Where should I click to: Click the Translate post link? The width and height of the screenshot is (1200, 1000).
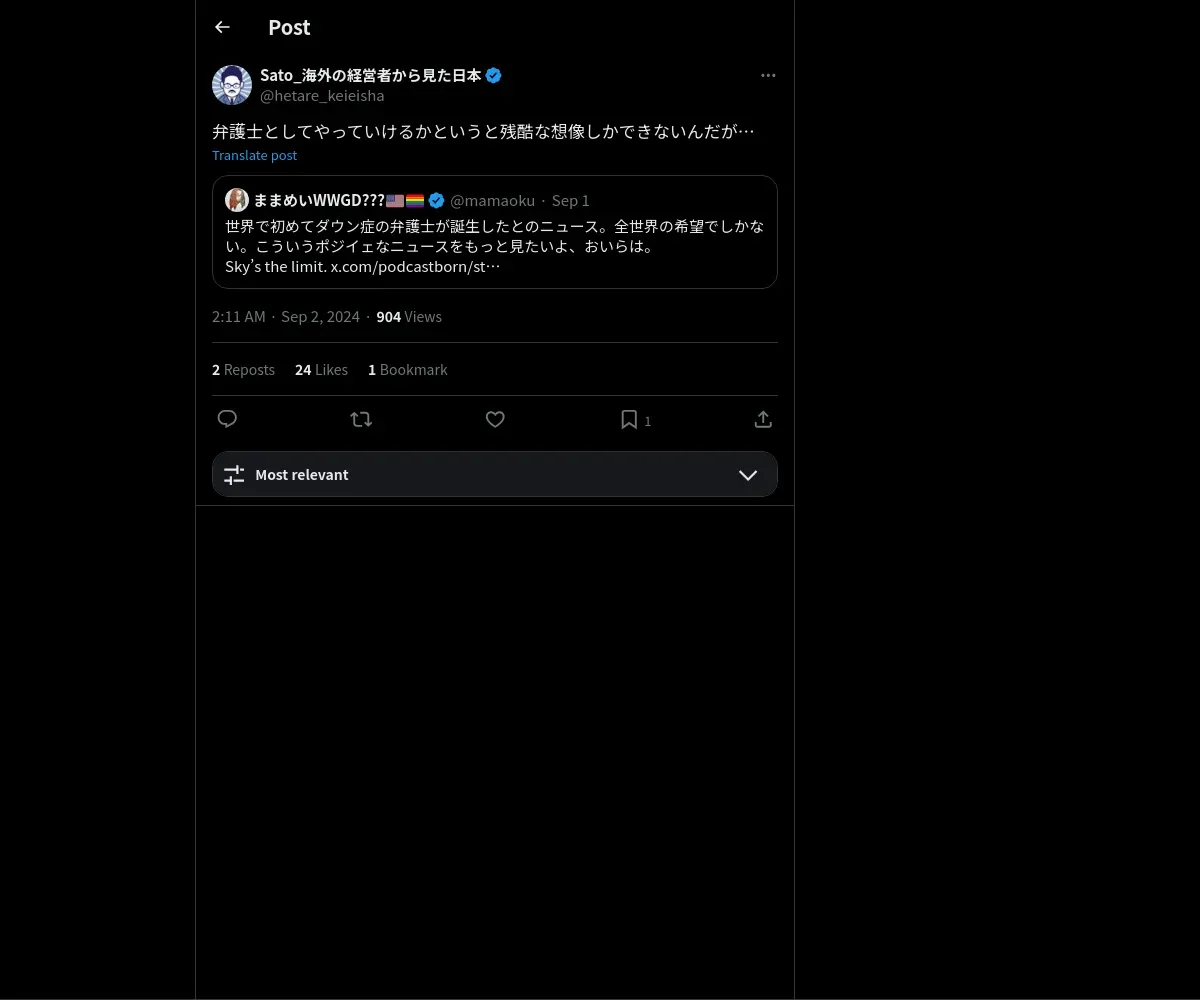254,155
